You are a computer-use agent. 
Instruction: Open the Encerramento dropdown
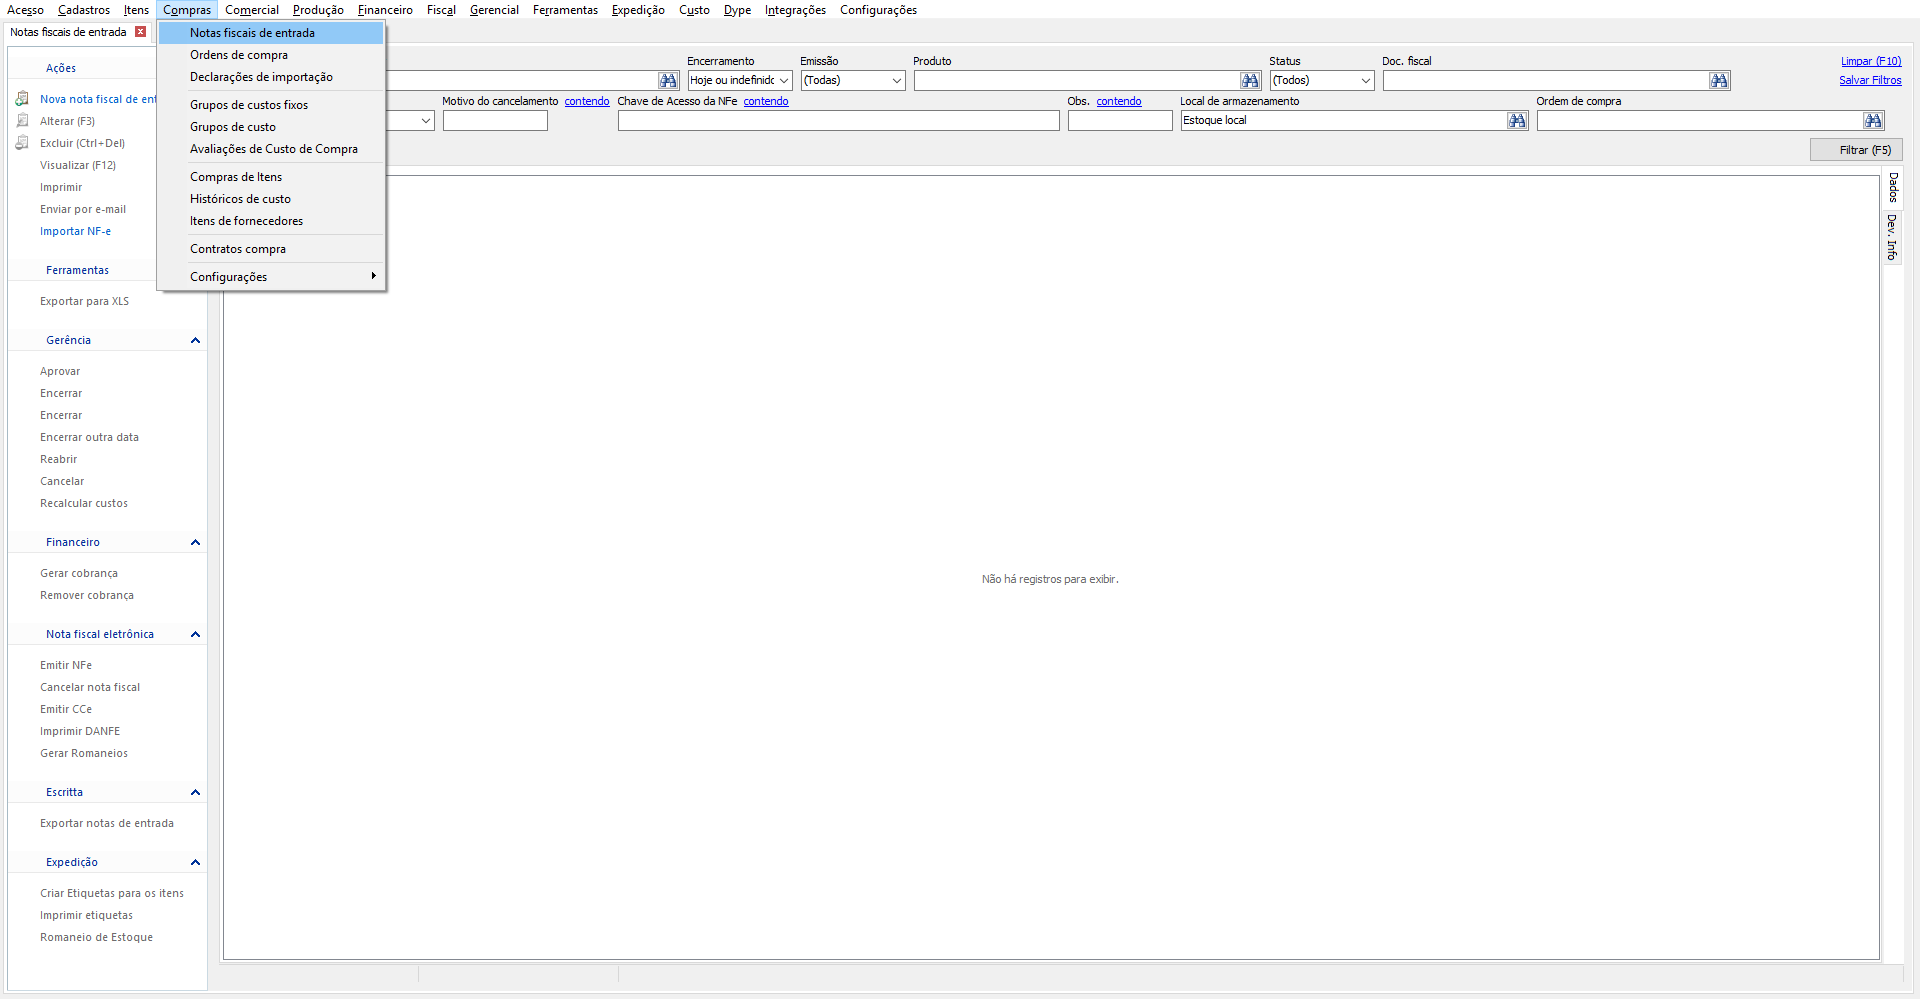tap(784, 80)
